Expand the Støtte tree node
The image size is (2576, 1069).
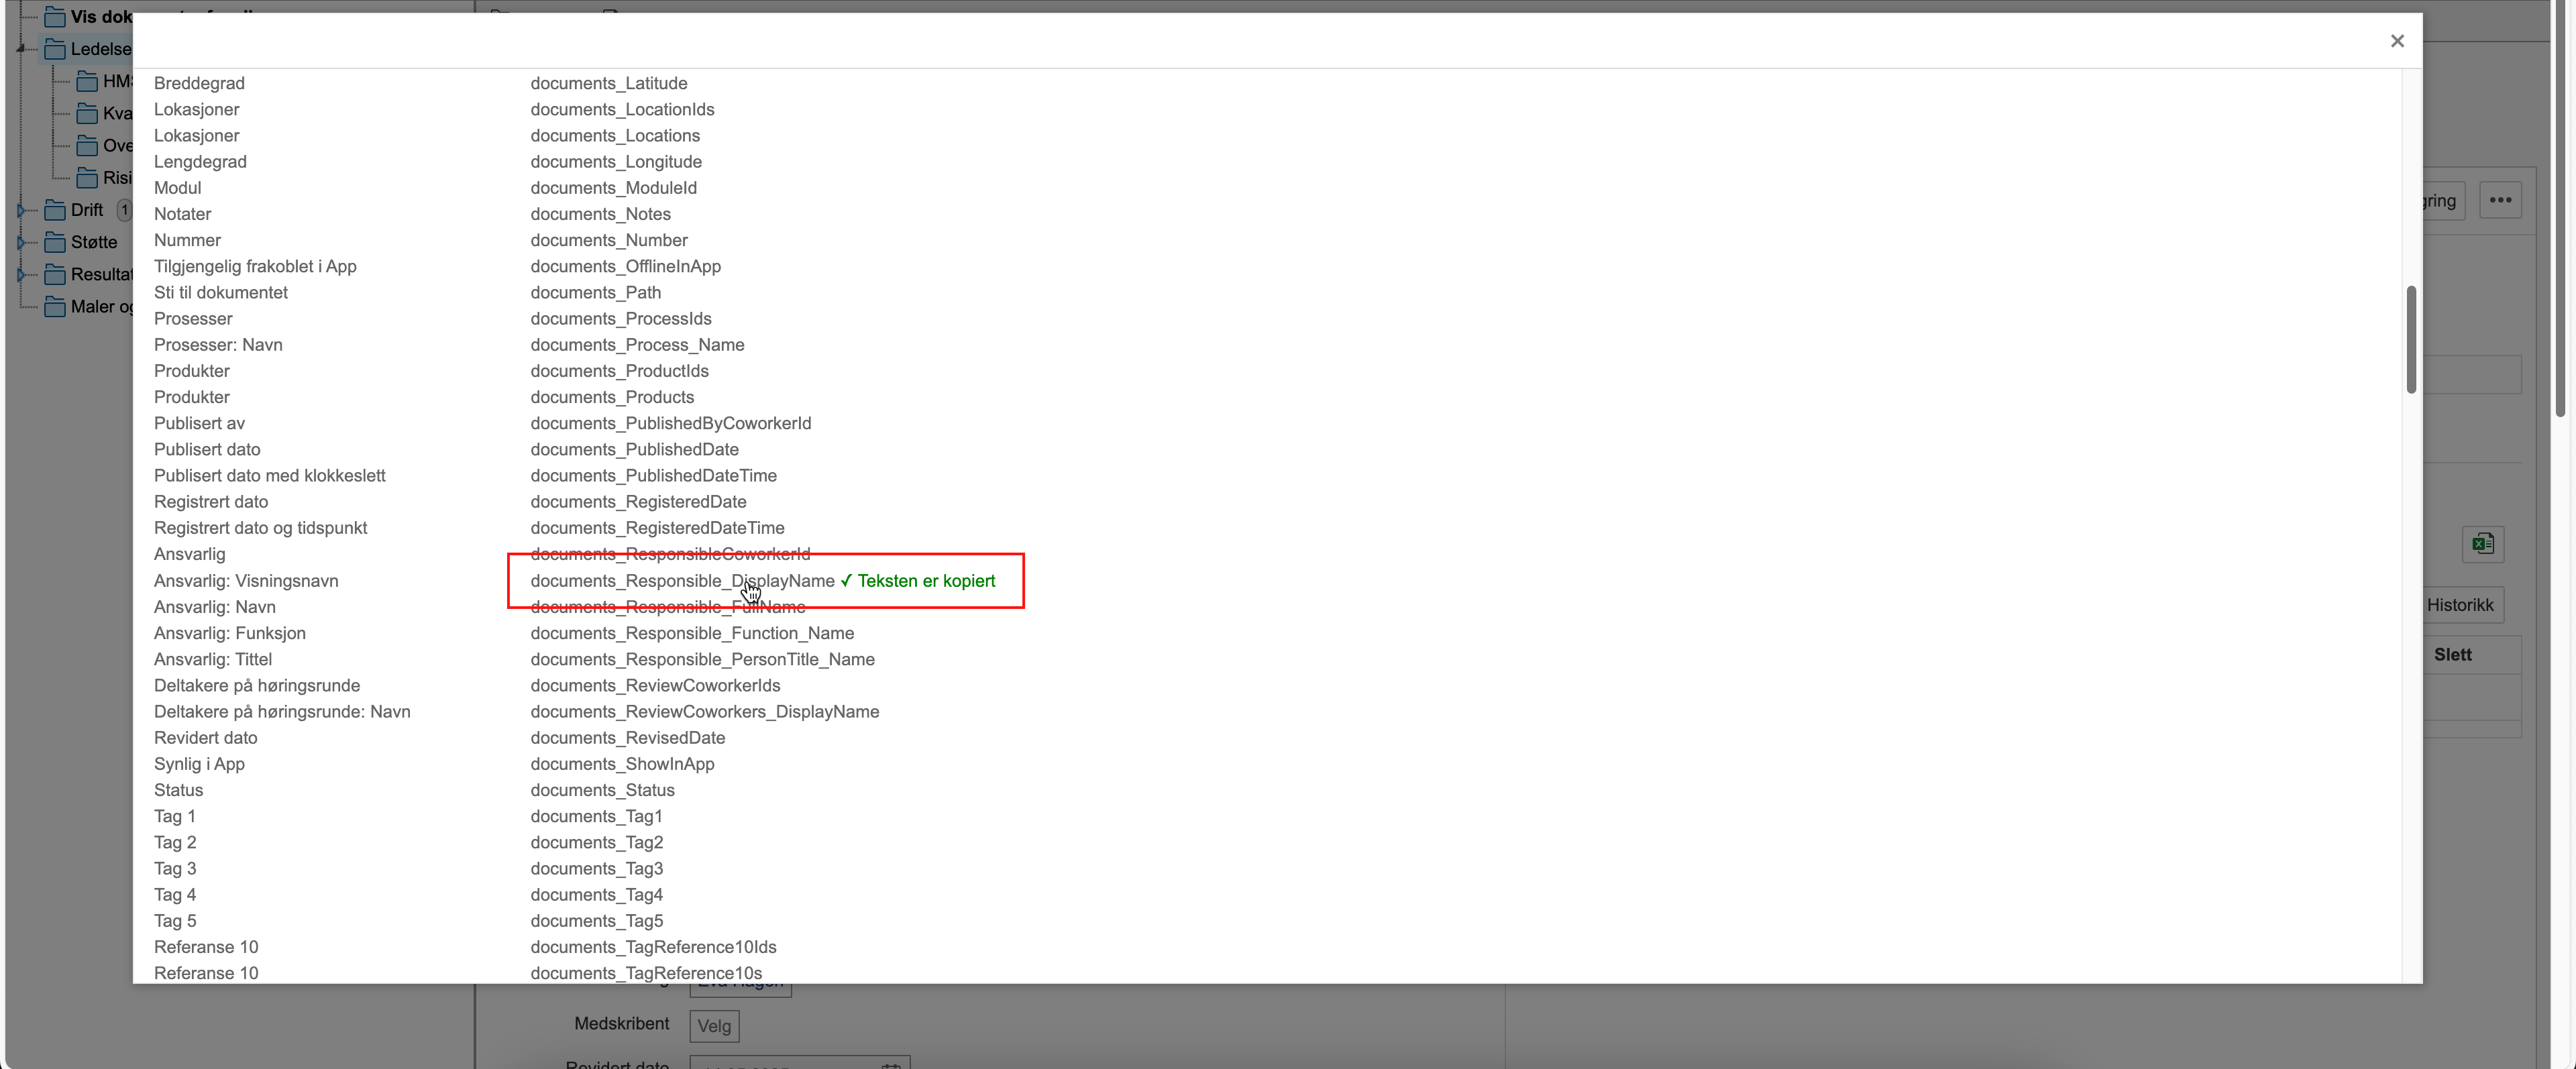tap(21, 242)
